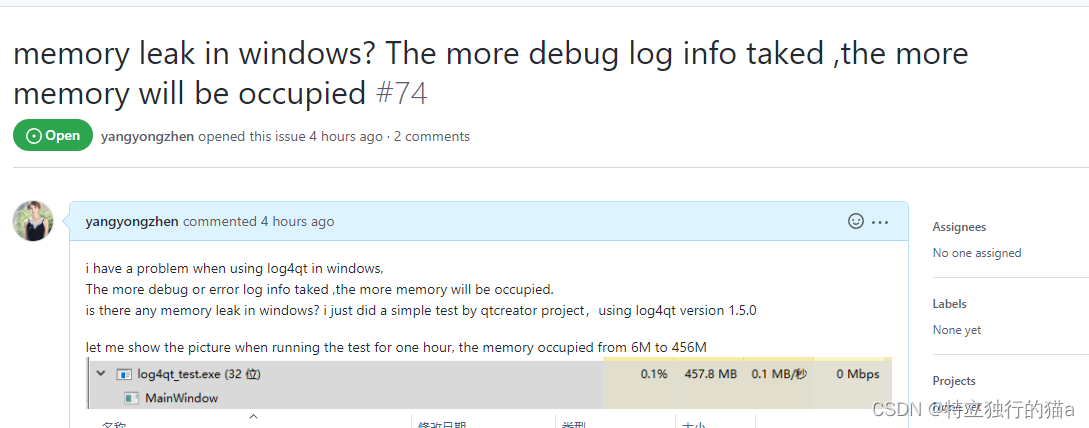The height and width of the screenshot is (428, 1089).
Task: Open yangyongzhen commenter name link
Action: tap(132, 222)
